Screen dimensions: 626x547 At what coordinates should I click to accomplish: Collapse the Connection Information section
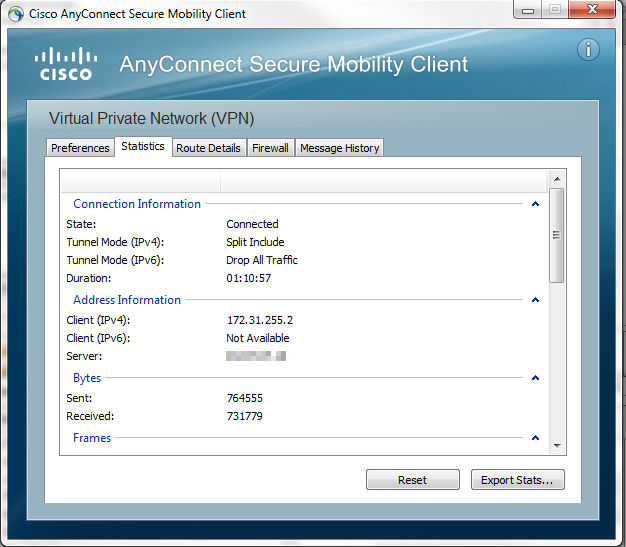[x=536, y=204]
